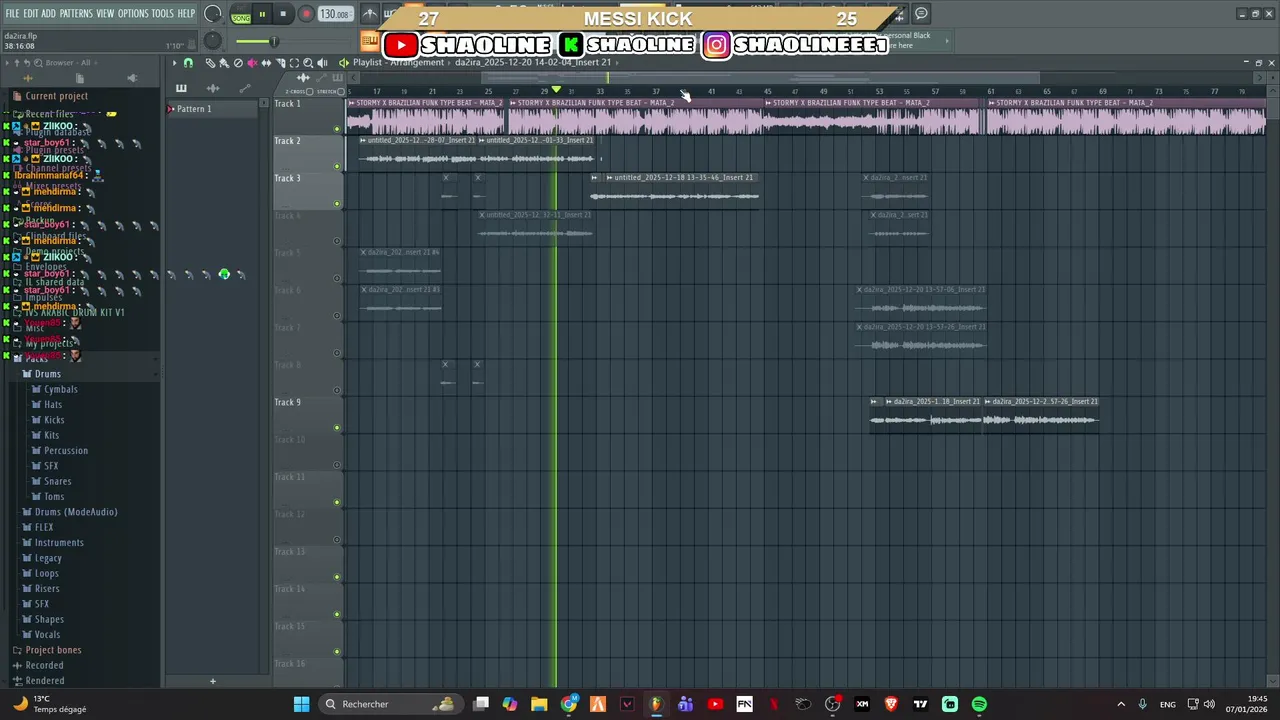Screen dimensions: 1280x720
Task: Open the EDIT menu
Action: pyautogui.click(x=31, y=13)
